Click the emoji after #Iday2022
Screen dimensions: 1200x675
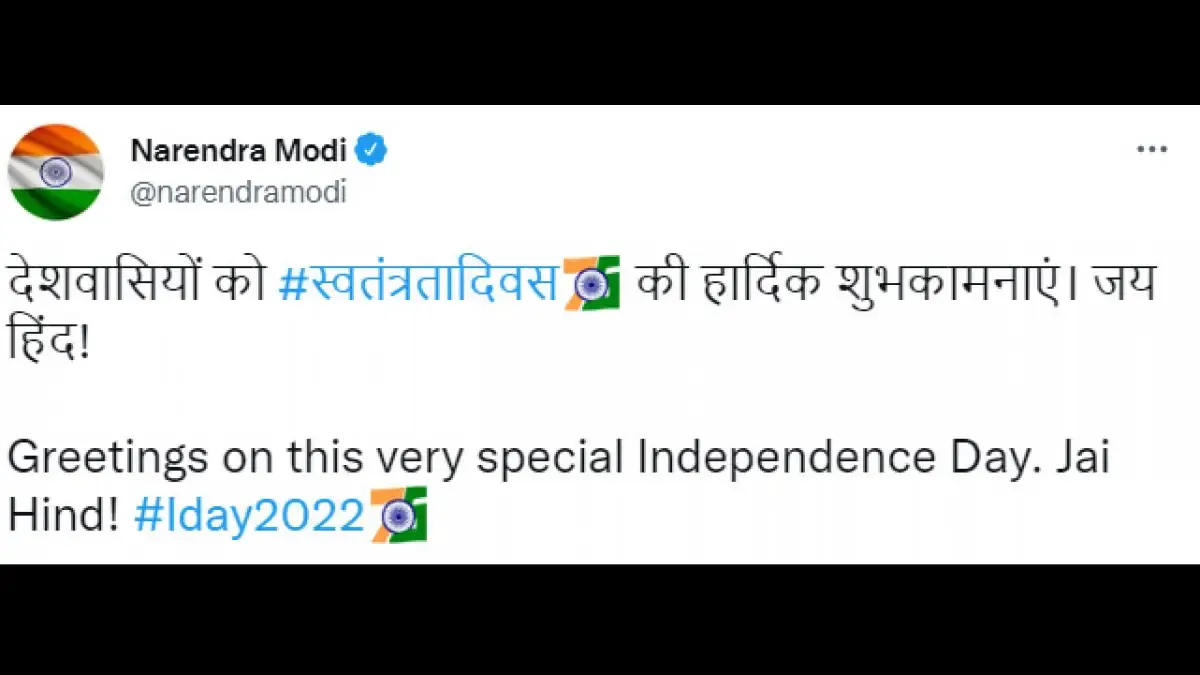click(x=399, y=515)
